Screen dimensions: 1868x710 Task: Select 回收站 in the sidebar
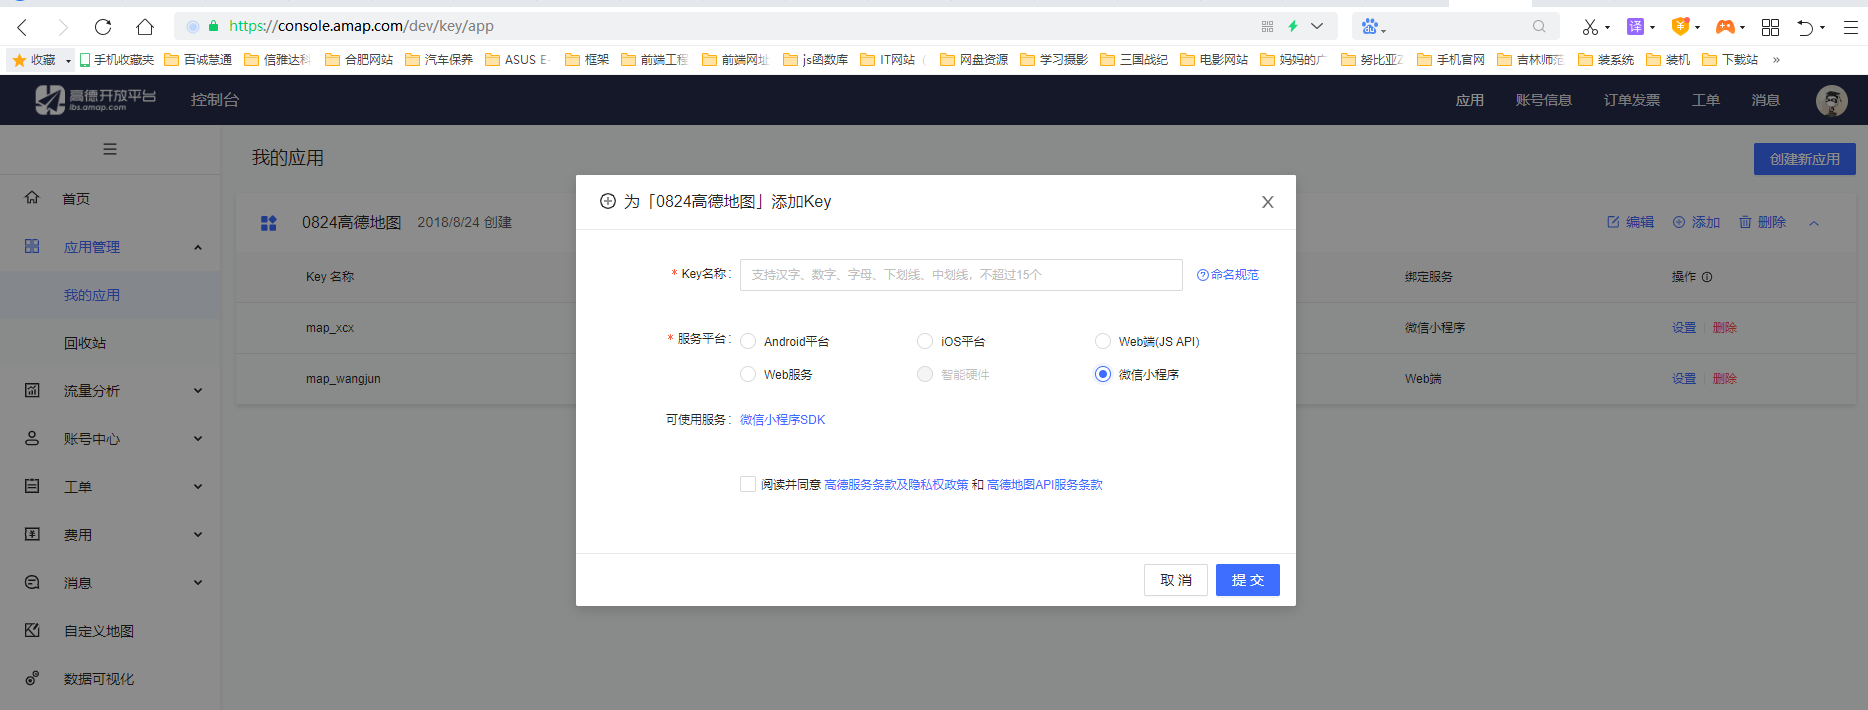(x=85, y=343)
